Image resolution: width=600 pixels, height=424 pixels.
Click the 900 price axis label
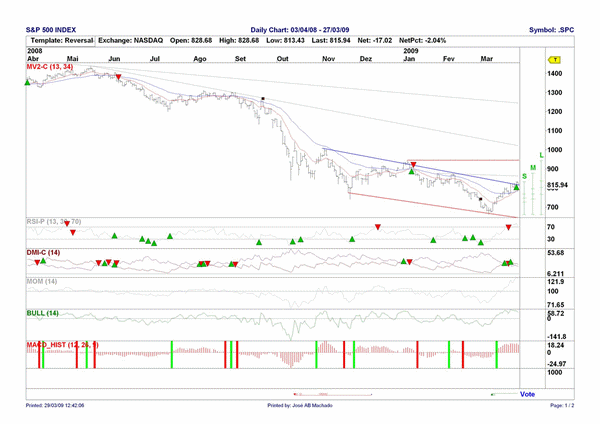click(x=555, y=169)
